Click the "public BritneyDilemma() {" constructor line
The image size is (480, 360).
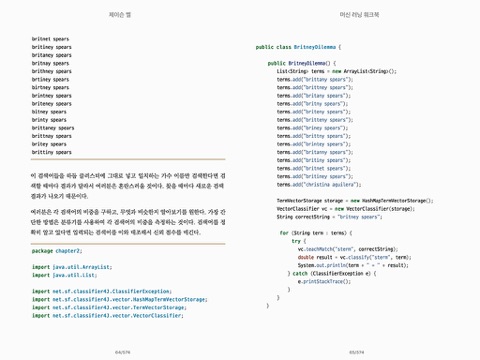[302, 63]
